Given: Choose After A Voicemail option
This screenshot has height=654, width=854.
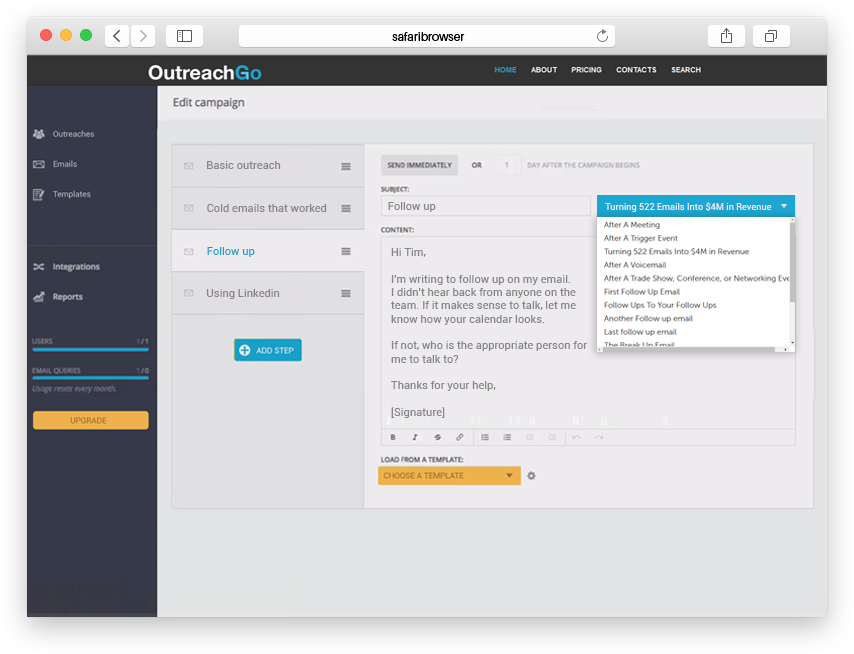Looking at the screenshot, I should point(635,265).
